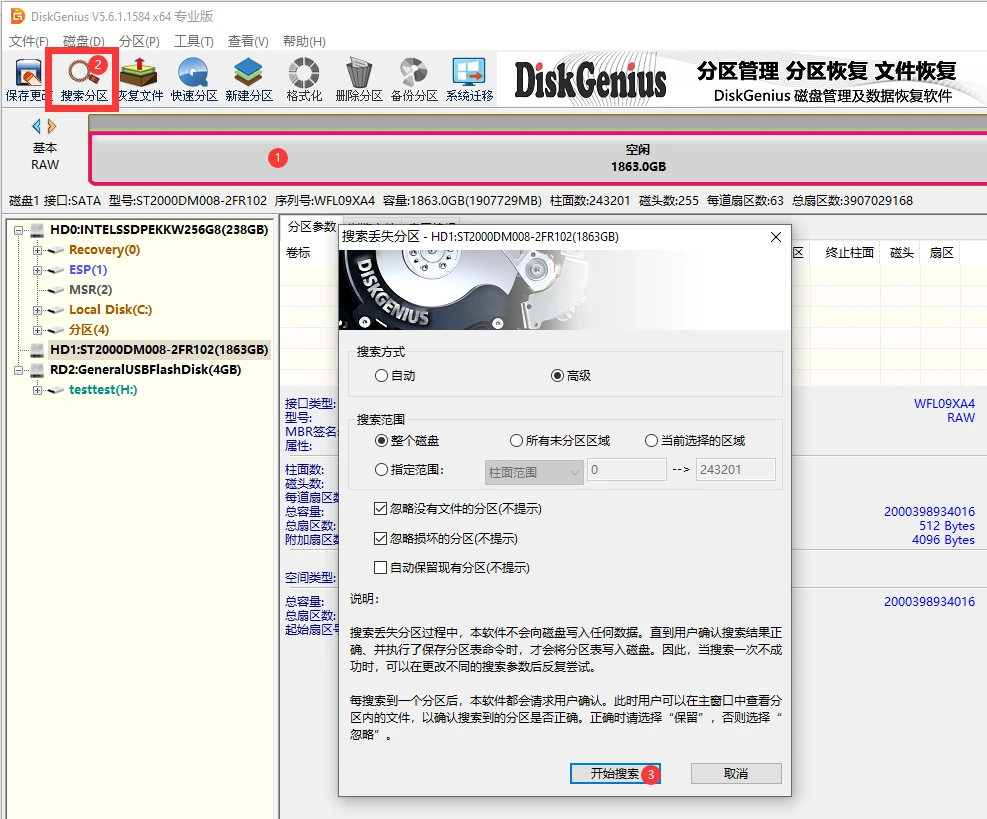Open the 柱面范围 dropdown

pos(534,472)
